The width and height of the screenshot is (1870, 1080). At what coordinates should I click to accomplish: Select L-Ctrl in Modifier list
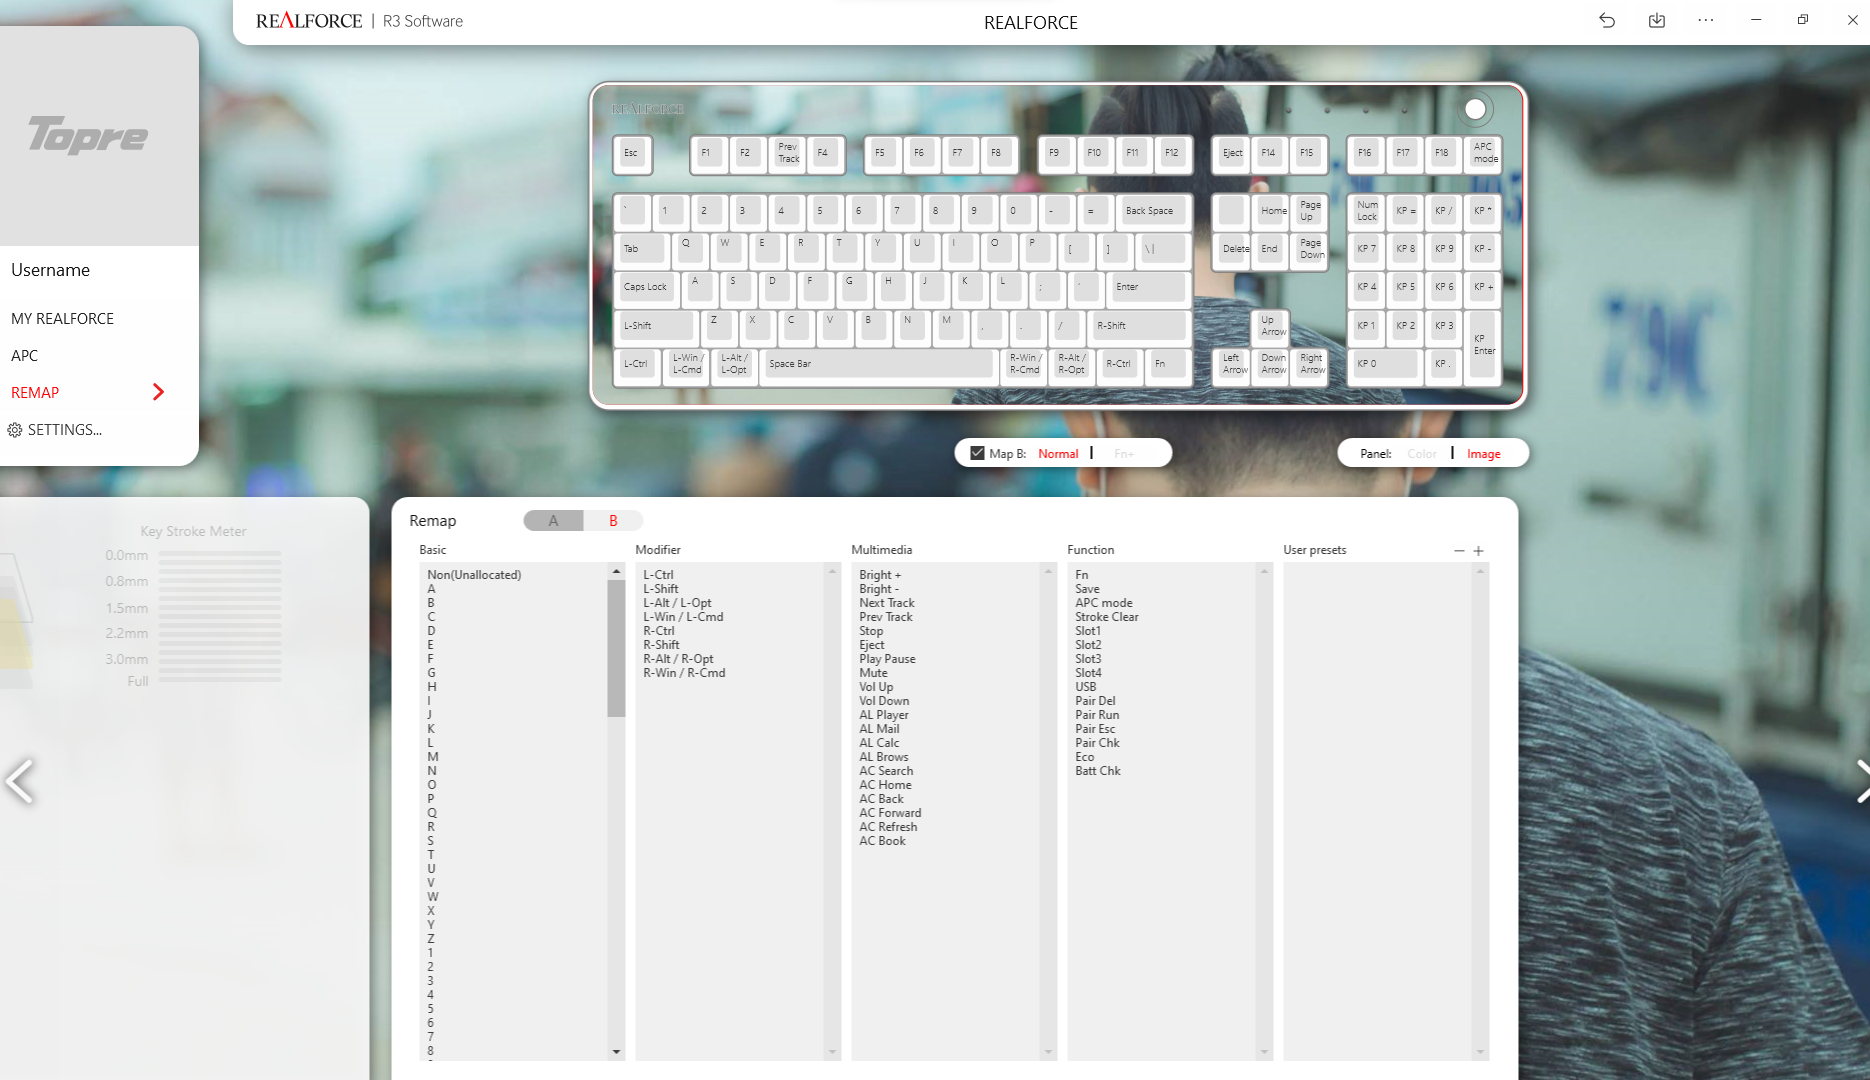coord(658,575)
